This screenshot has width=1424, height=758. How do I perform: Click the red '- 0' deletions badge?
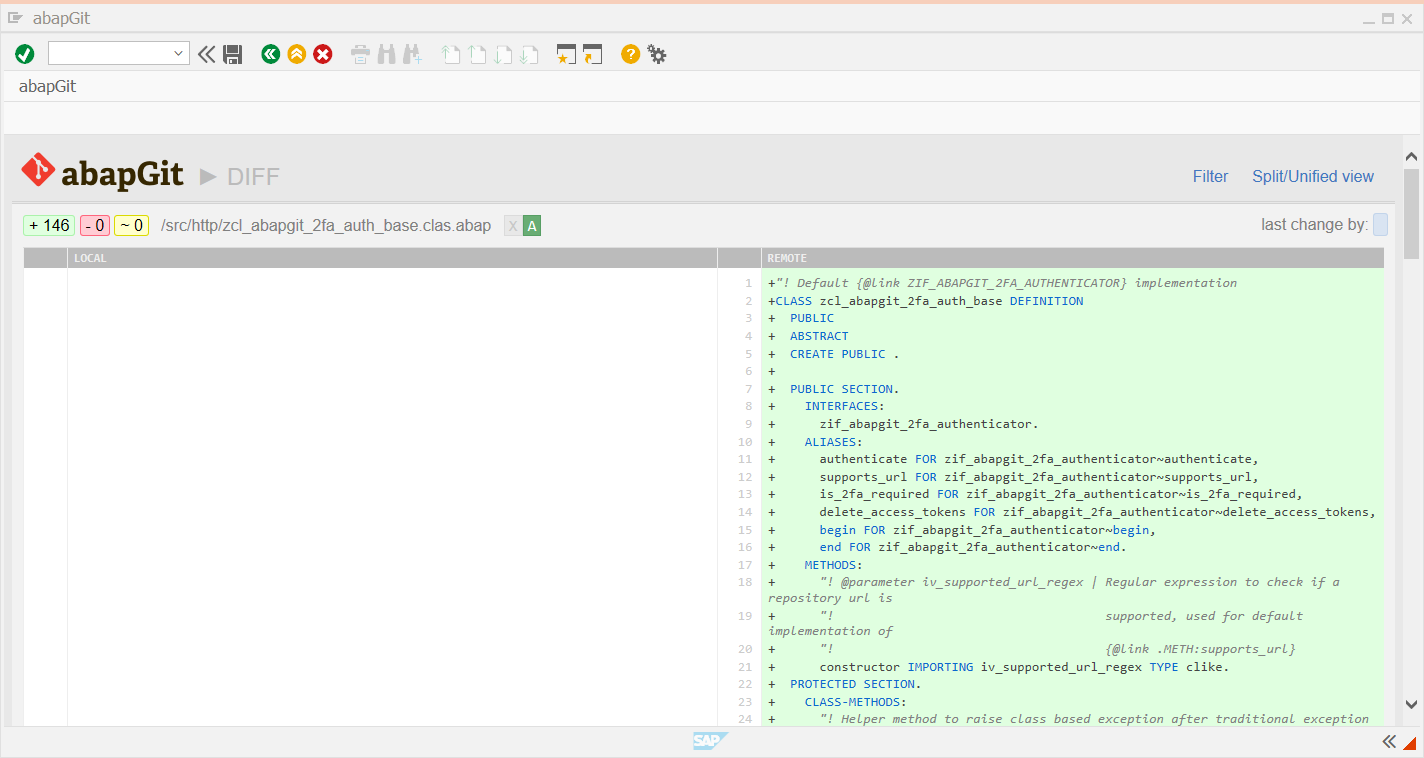[95, 226]
